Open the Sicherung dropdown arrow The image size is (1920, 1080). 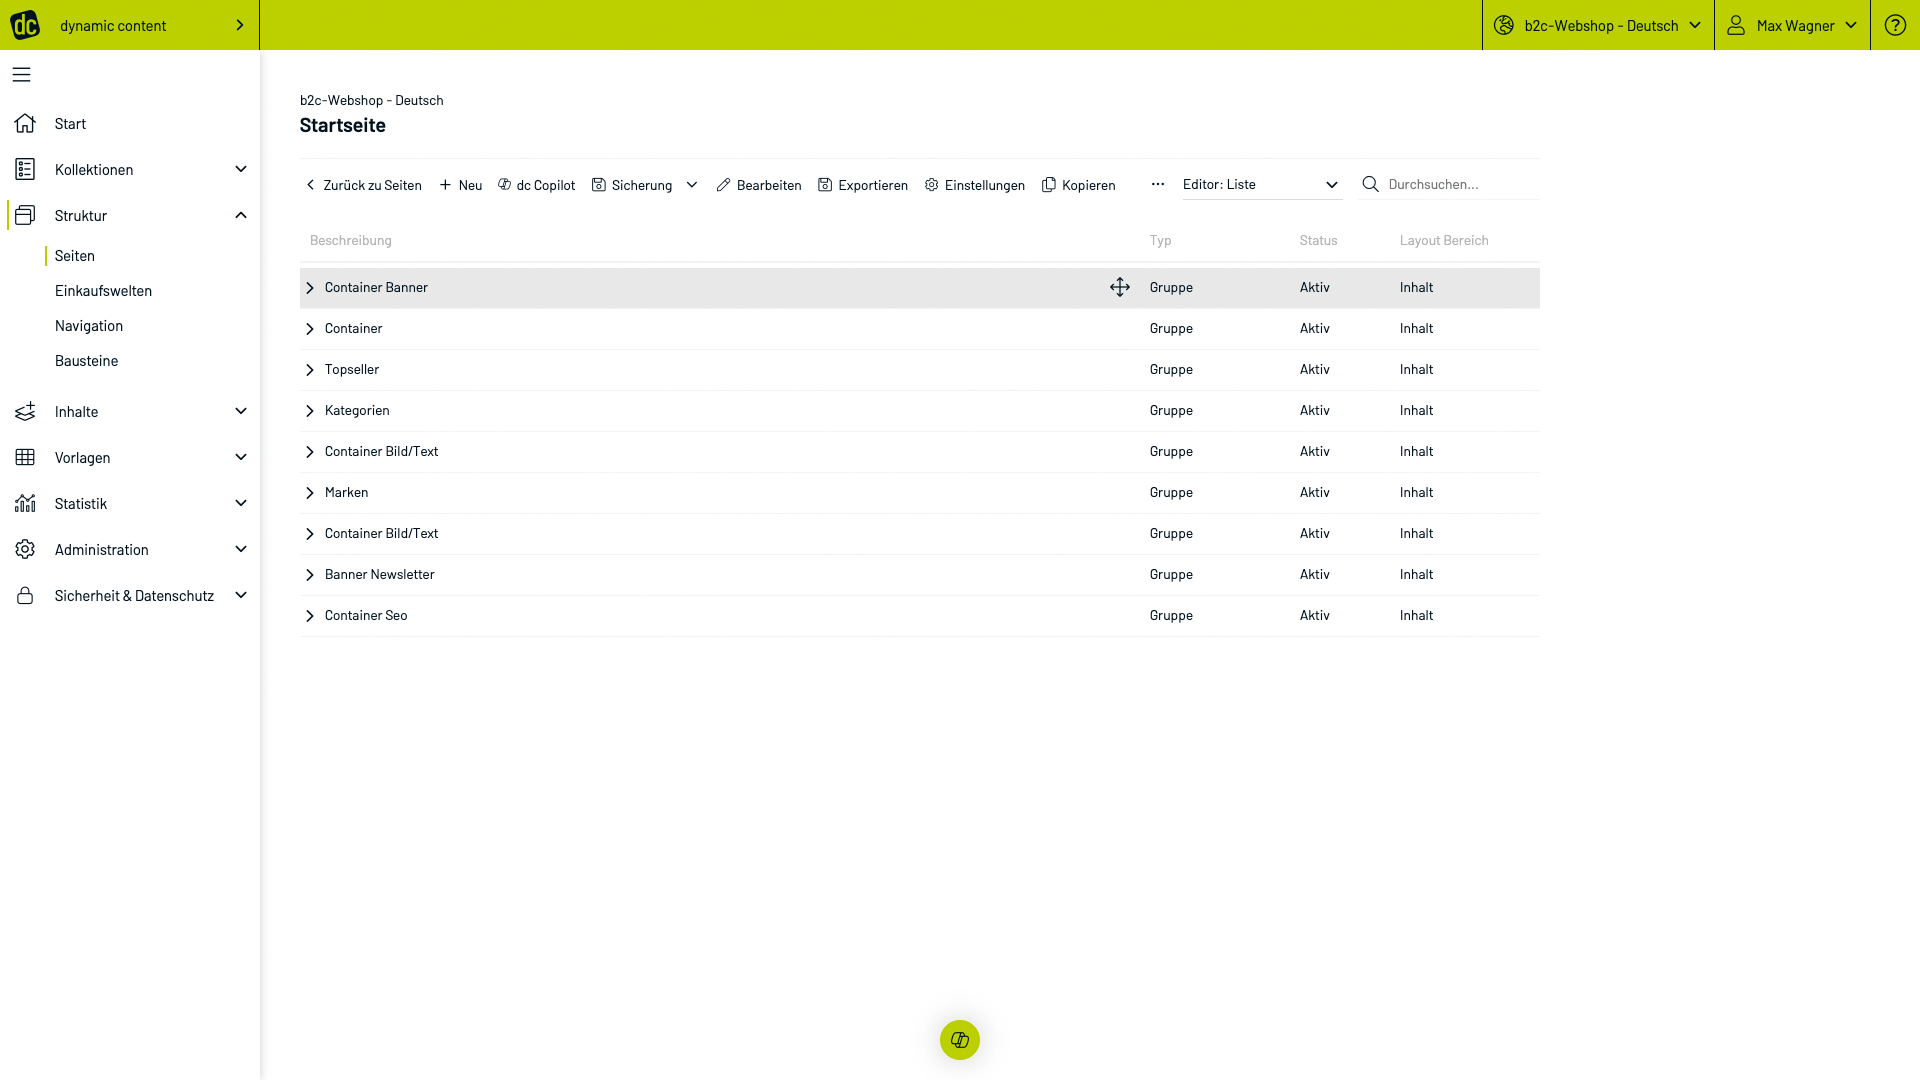[x=692, y=185]
